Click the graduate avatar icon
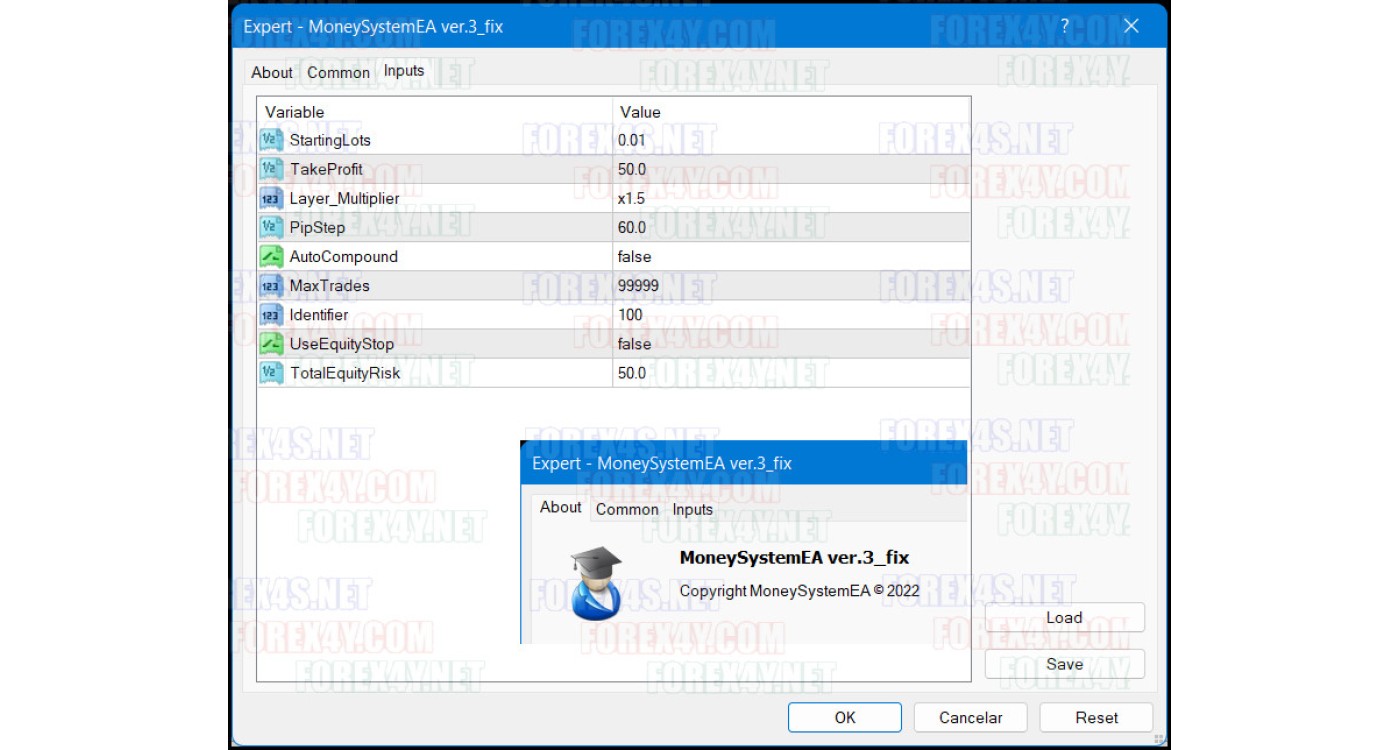 click(x=596, y=583)
